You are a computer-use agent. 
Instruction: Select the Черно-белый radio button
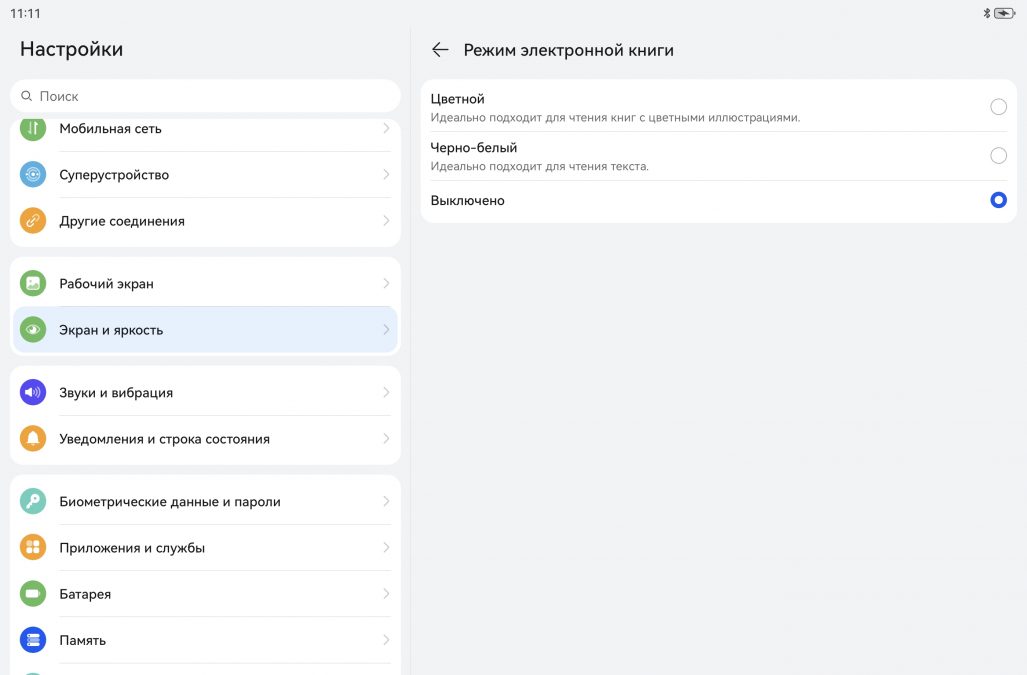(998, 156)
